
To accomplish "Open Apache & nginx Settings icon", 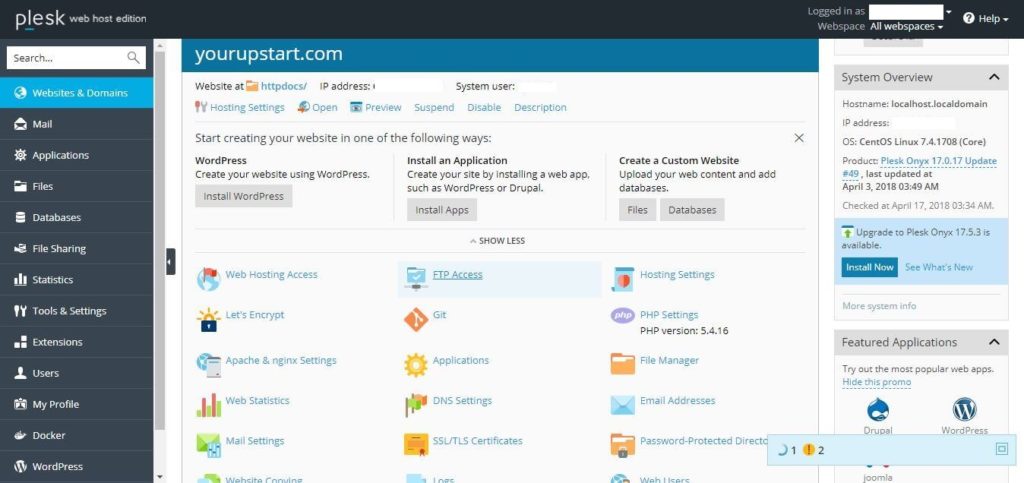I will click(208, 365).
